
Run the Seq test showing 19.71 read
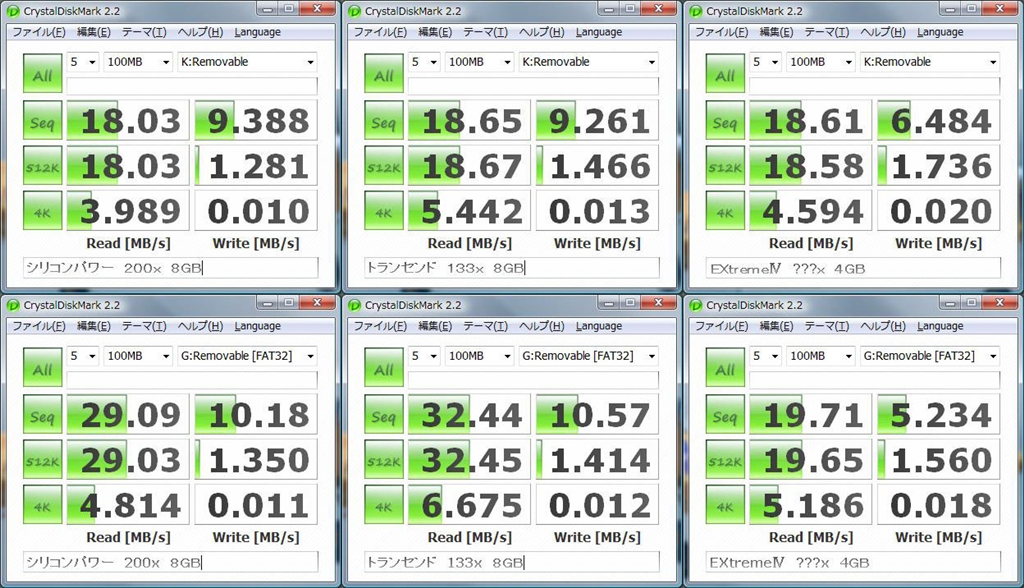coord(725,414)
